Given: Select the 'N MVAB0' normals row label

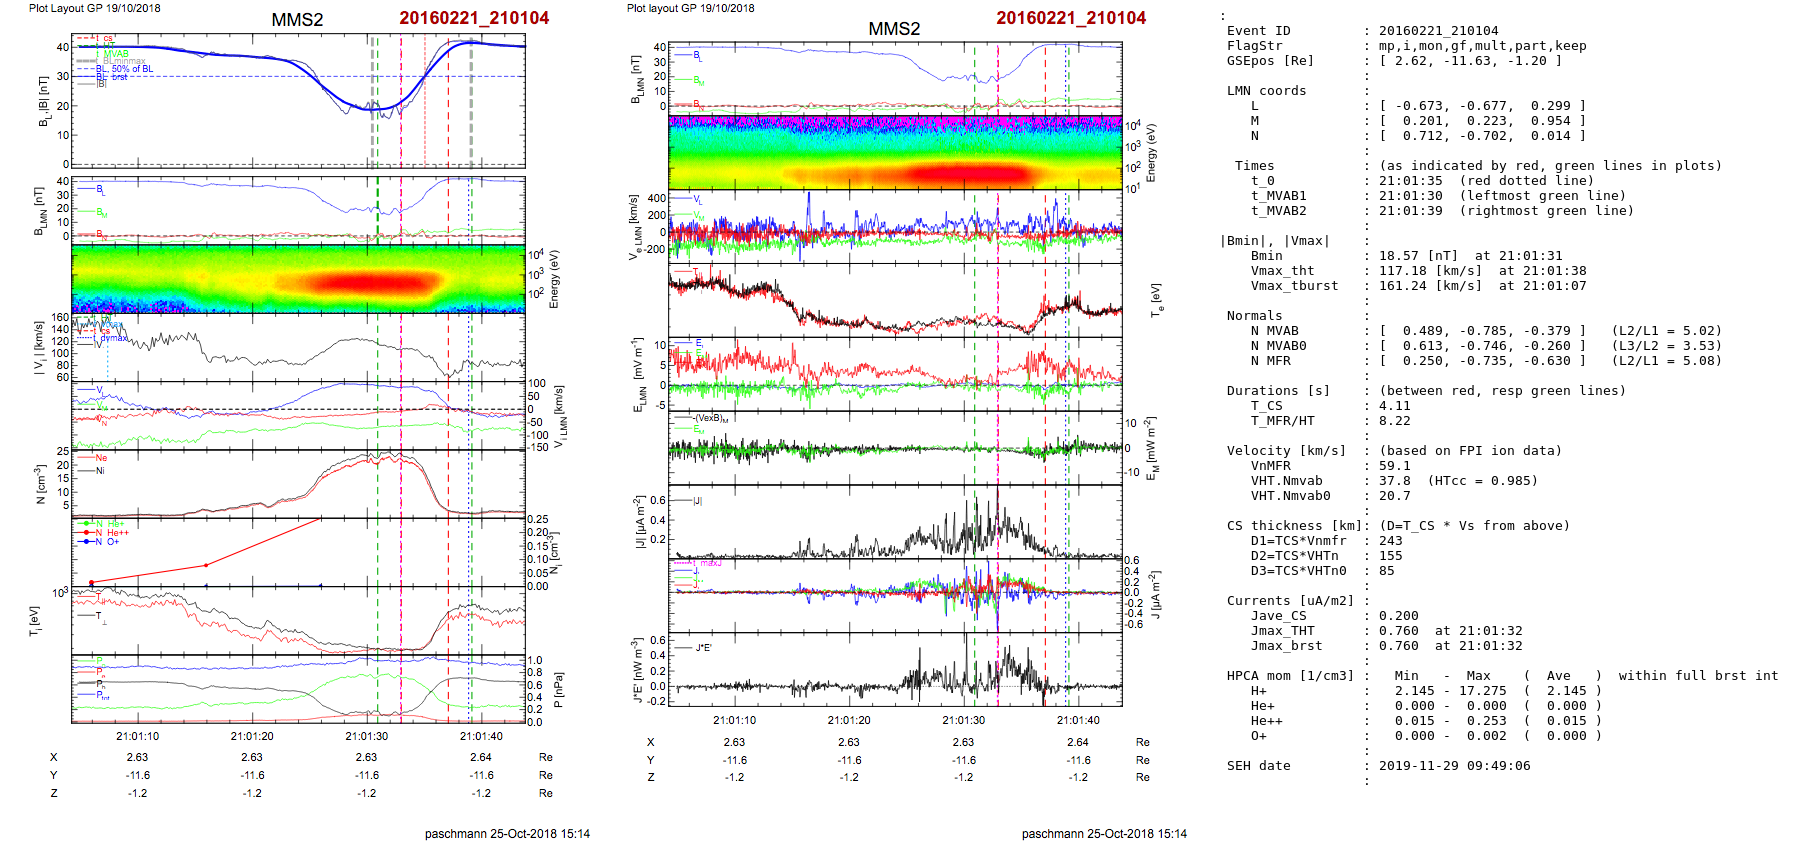Looking at the screenshot, I should [1279, 346].
